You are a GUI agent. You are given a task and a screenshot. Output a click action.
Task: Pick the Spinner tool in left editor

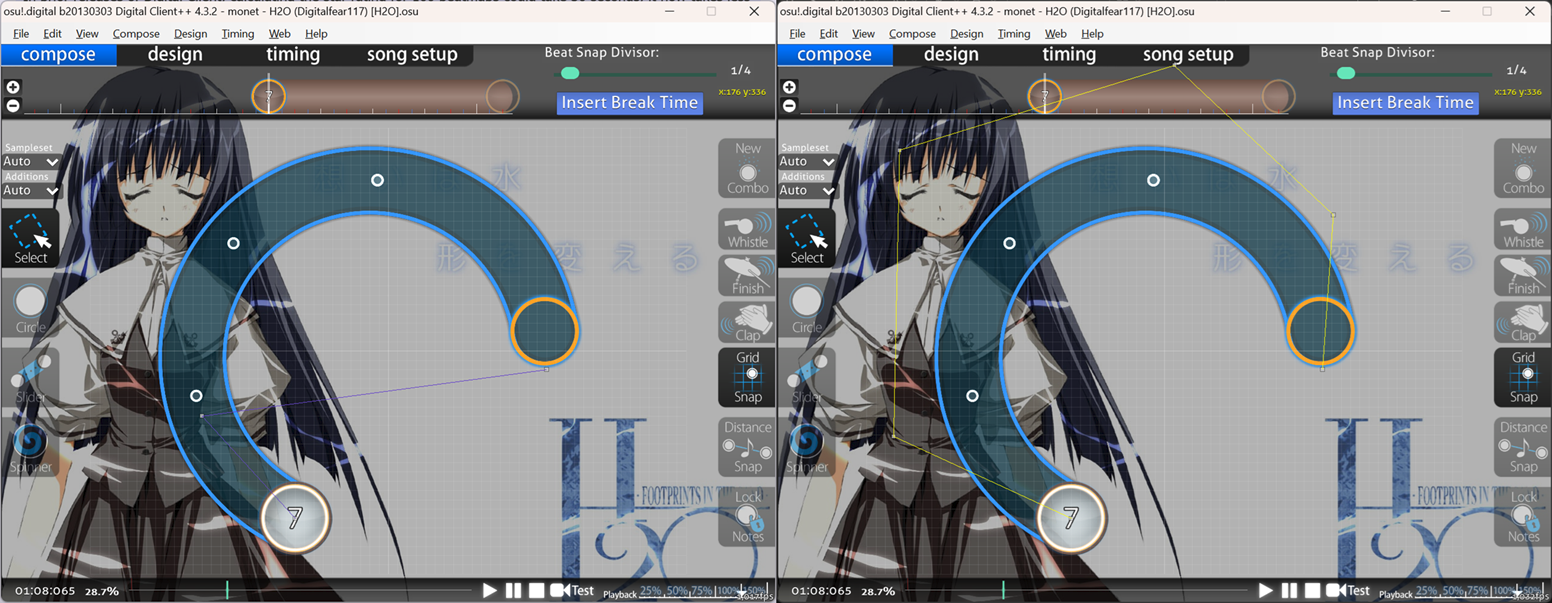pos(30,446)
